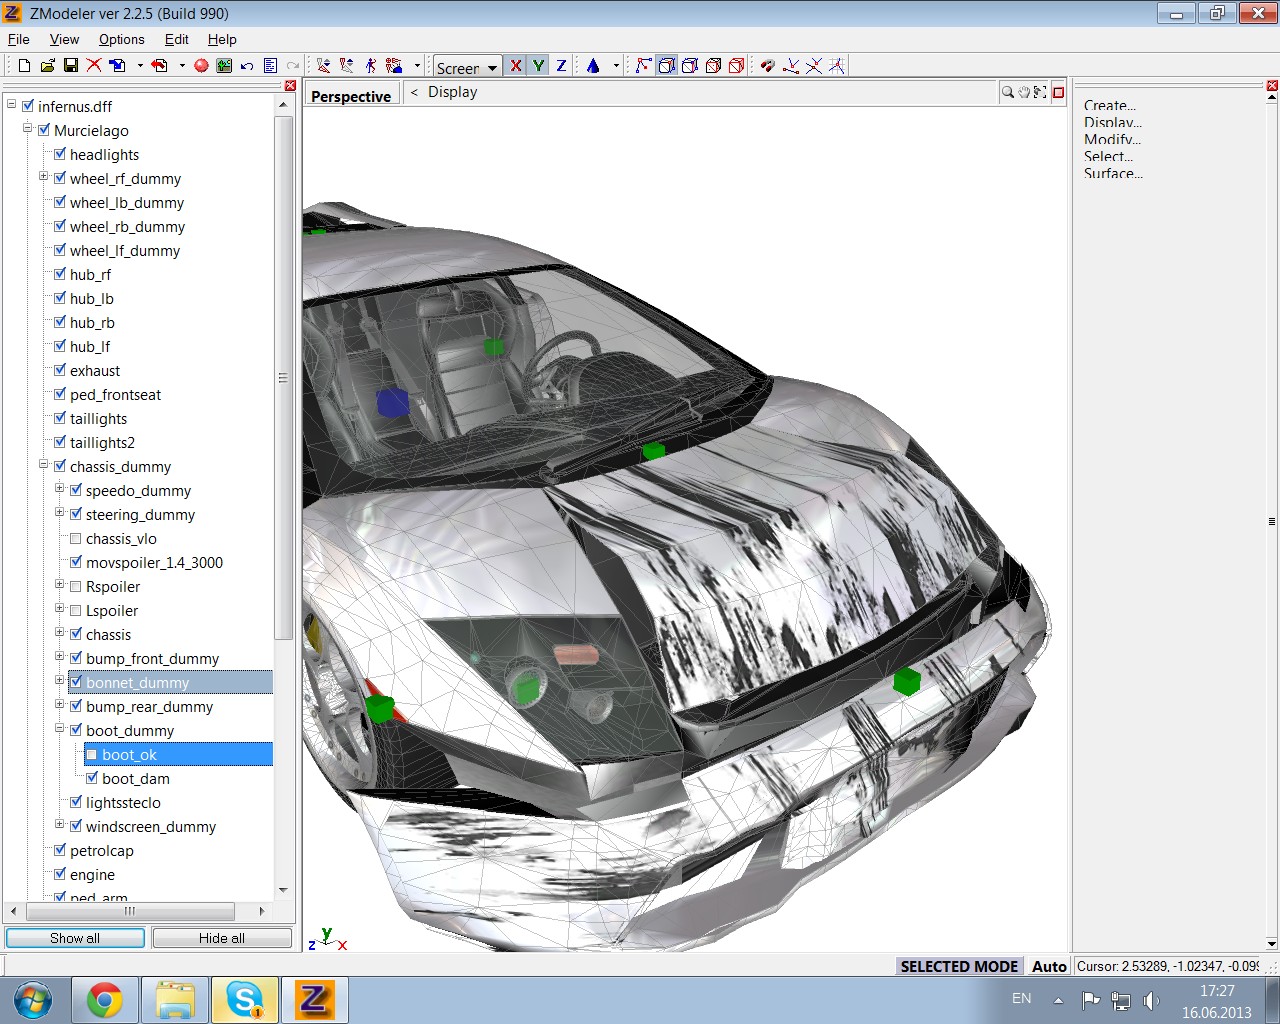The image size is (1280, 1024).
Task: Open the Screen axis space dropdown
Action: pyautogui.click(x=467, y=67)
